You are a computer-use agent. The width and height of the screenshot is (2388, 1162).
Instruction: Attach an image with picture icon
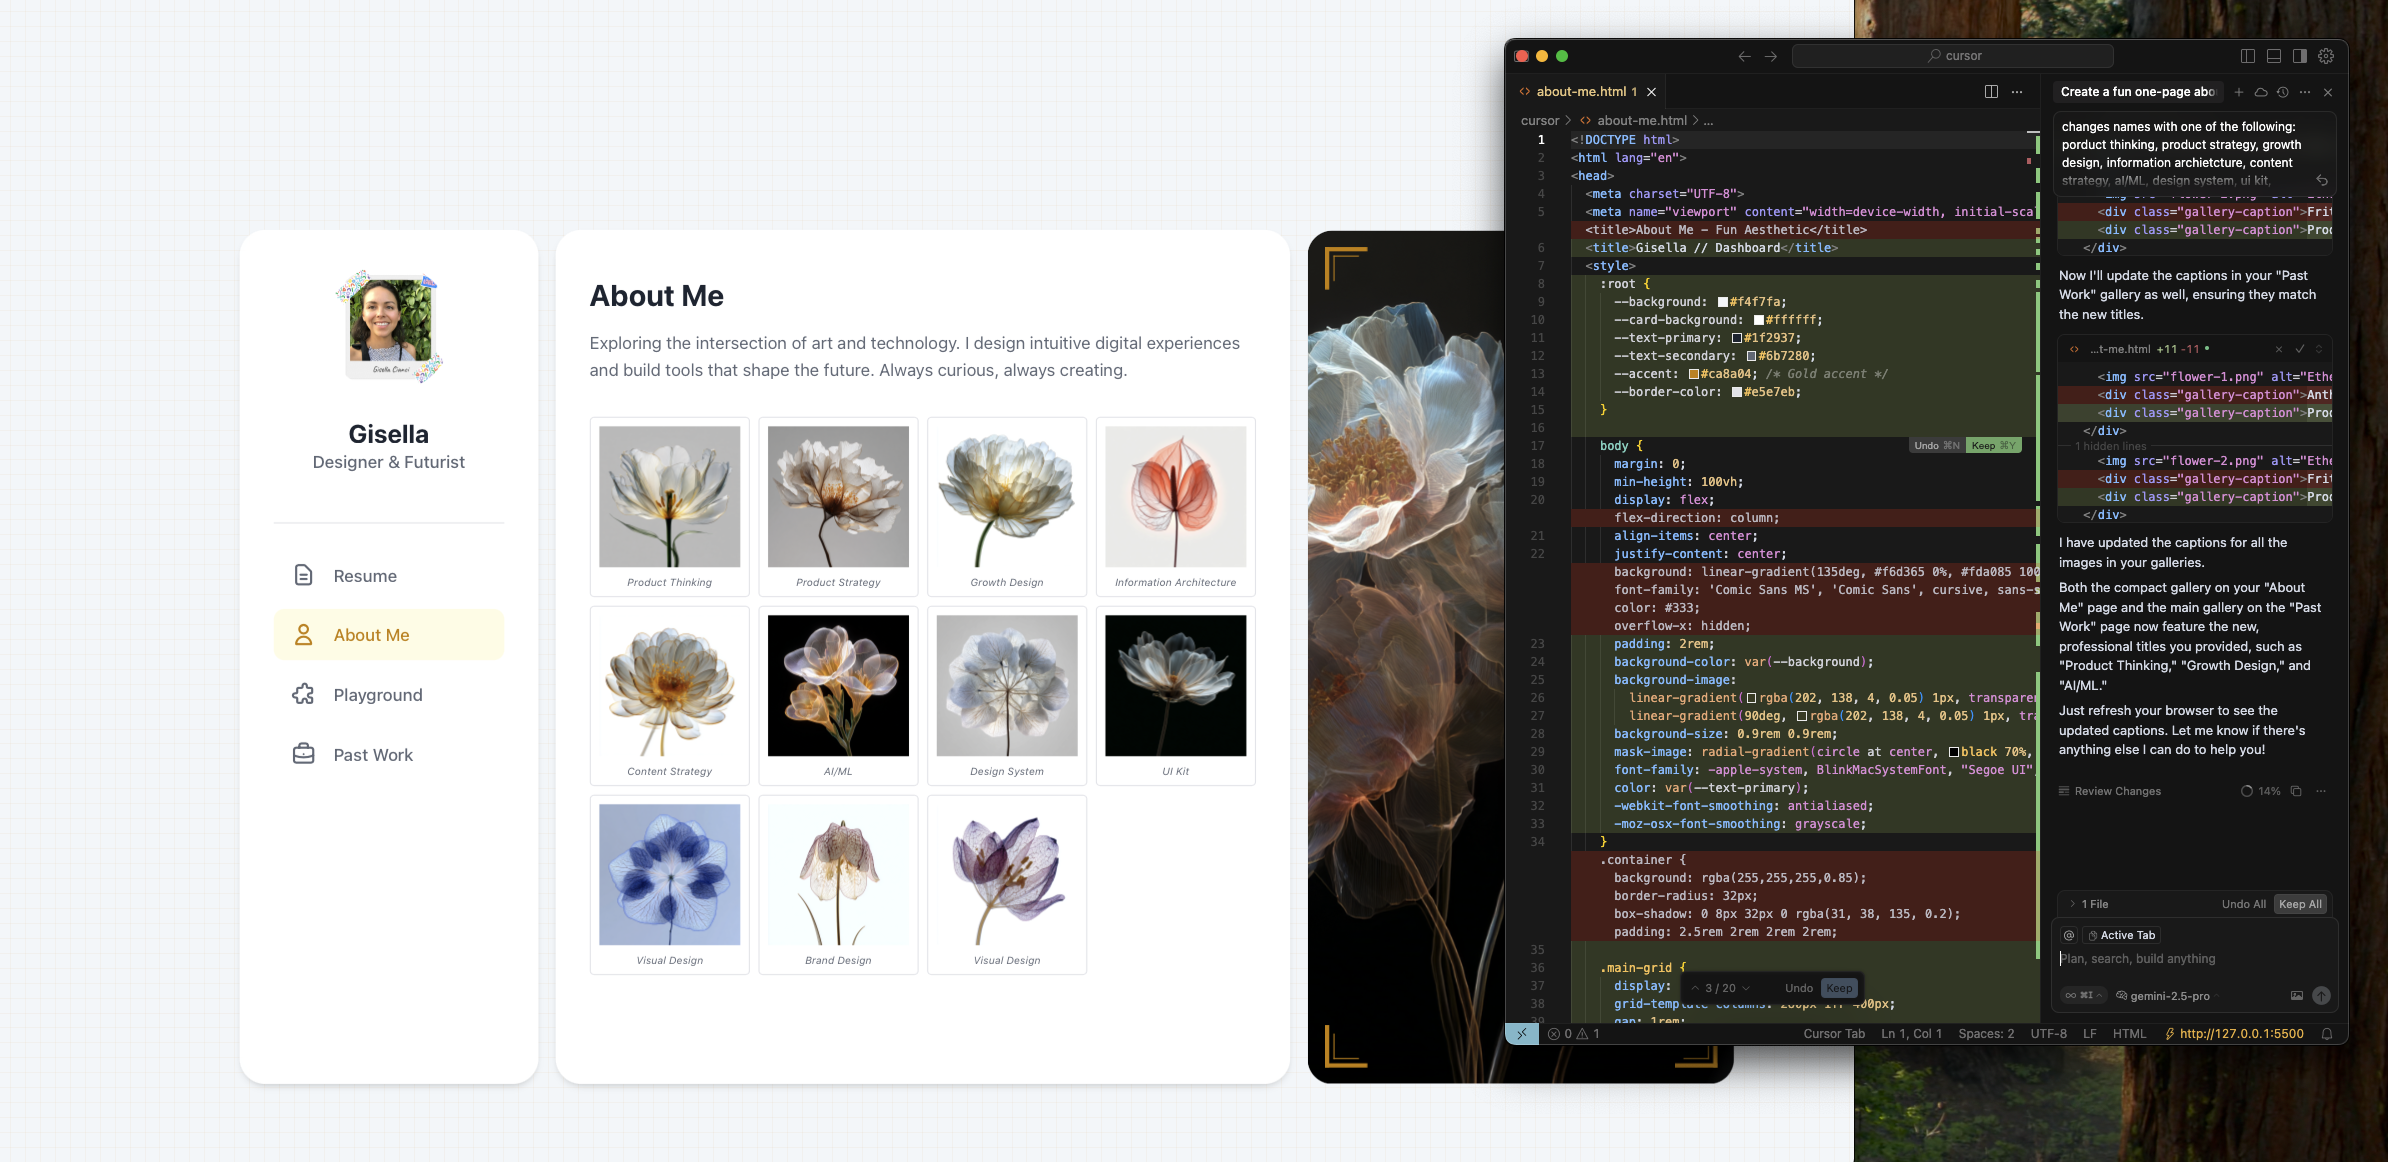(x=2297, y=995)
